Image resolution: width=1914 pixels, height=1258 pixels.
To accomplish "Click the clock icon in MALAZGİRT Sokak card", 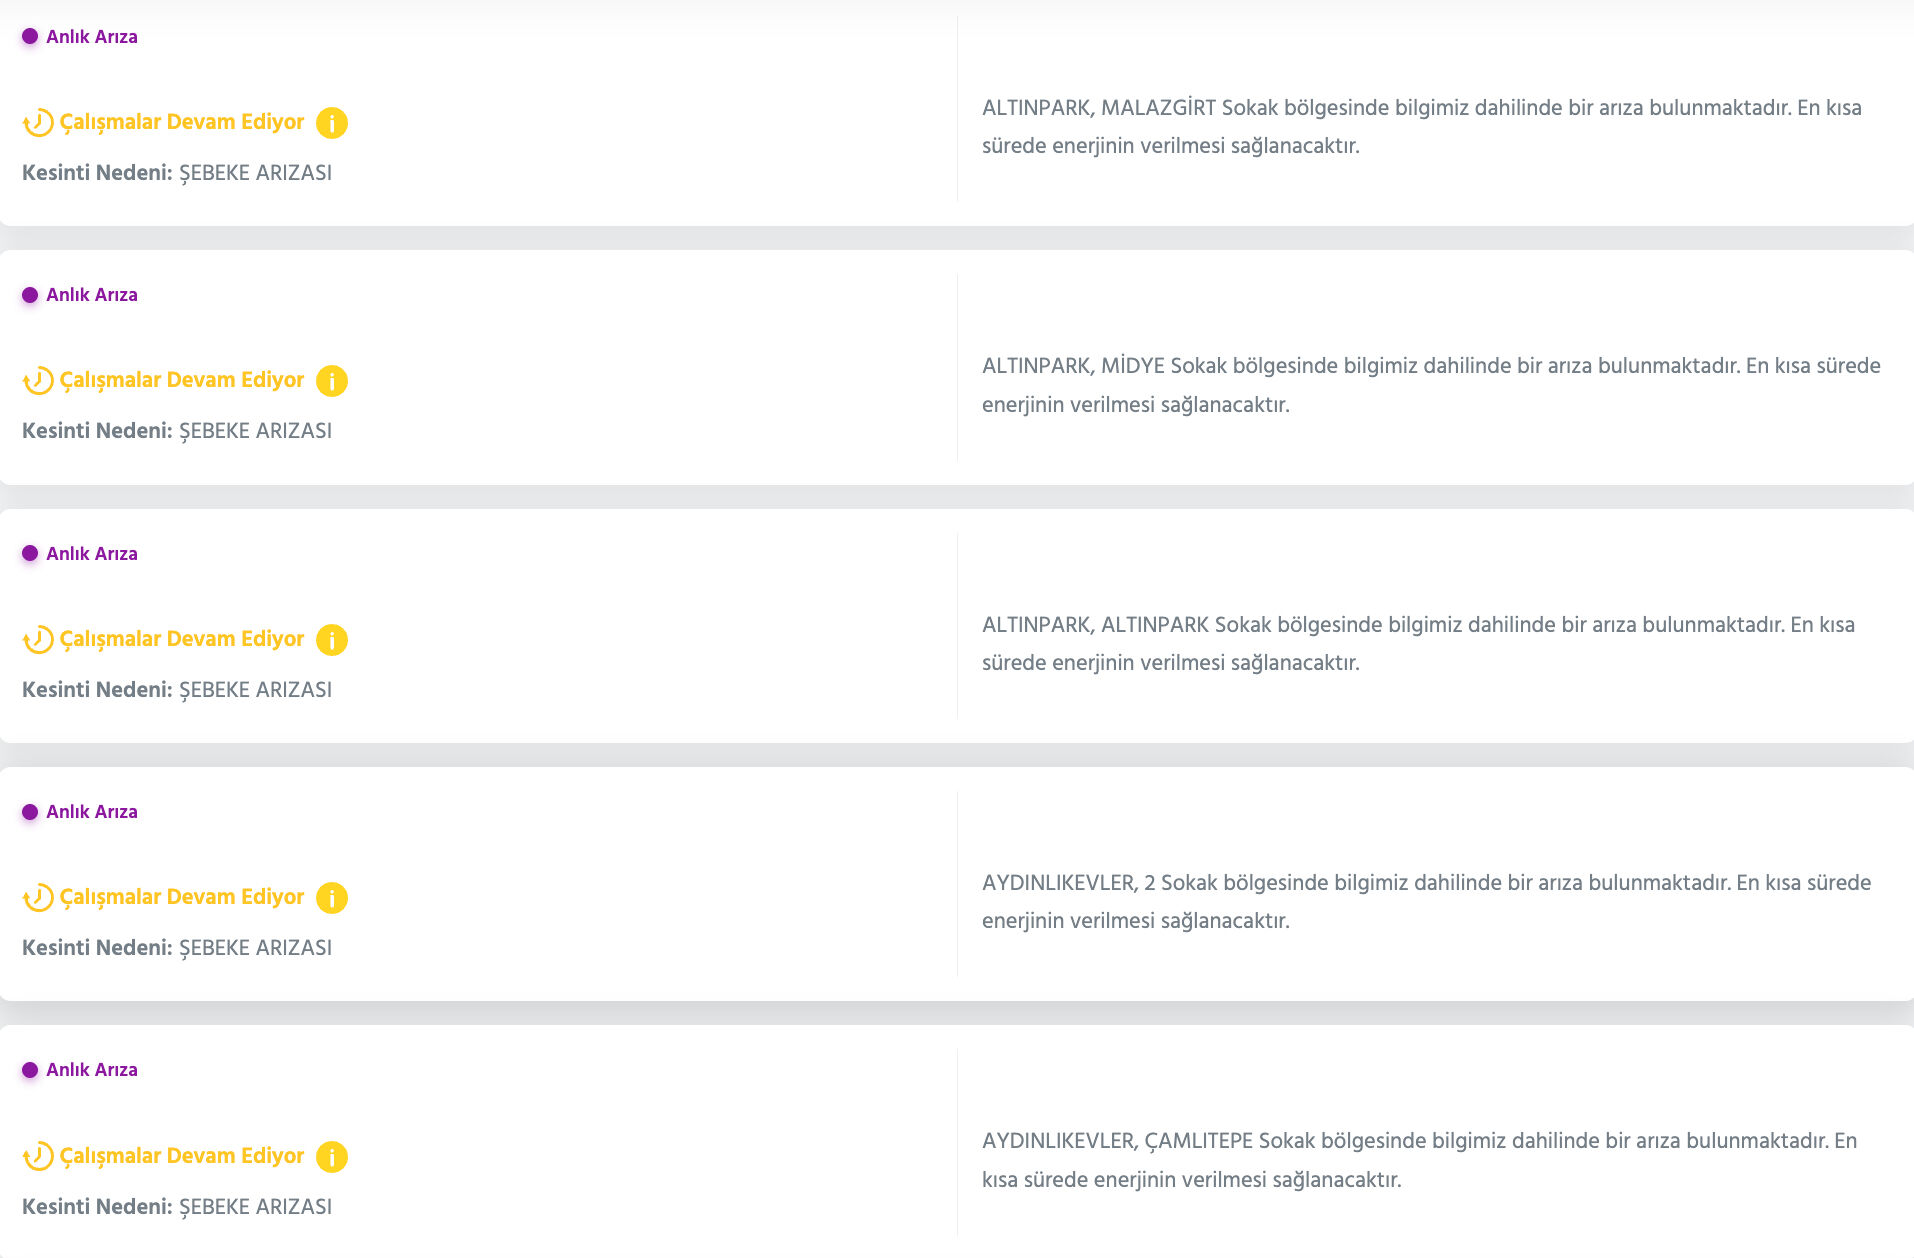I will pos(38,123).
